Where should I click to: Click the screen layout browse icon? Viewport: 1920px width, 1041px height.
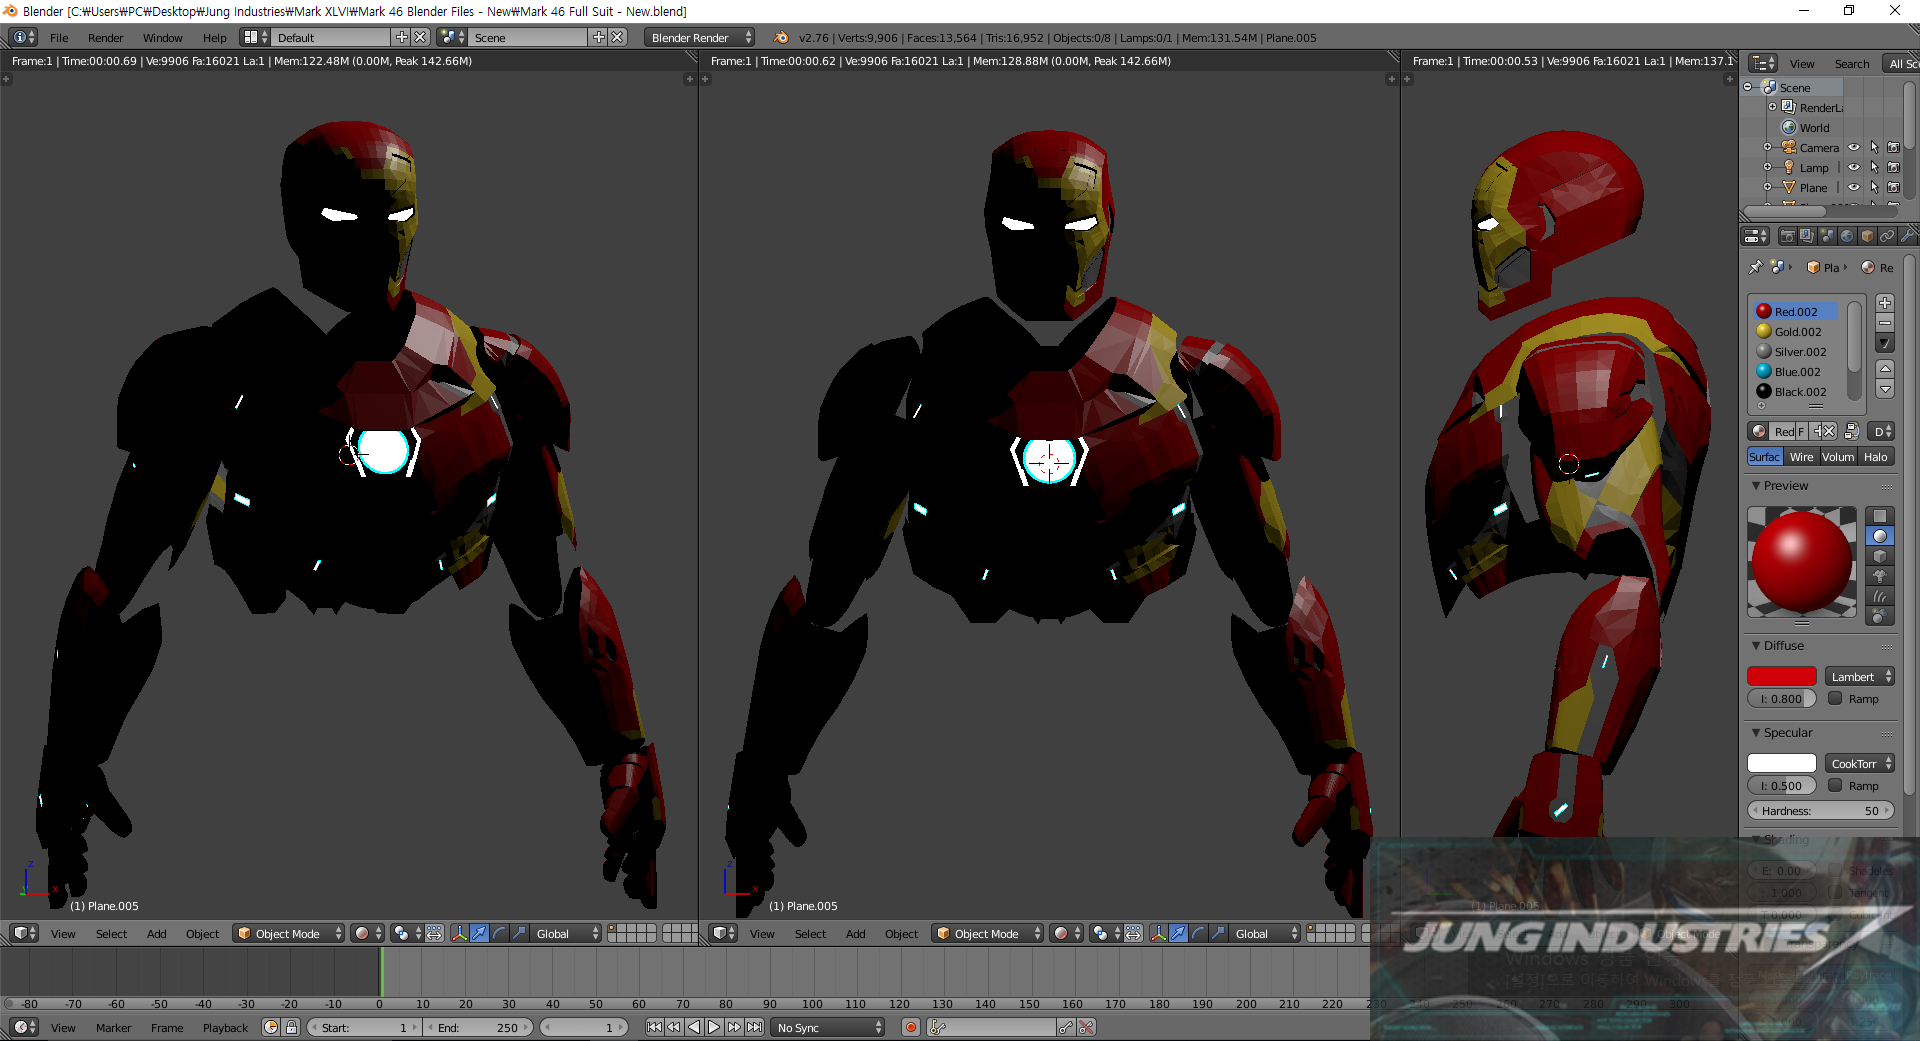pos(256,37)
